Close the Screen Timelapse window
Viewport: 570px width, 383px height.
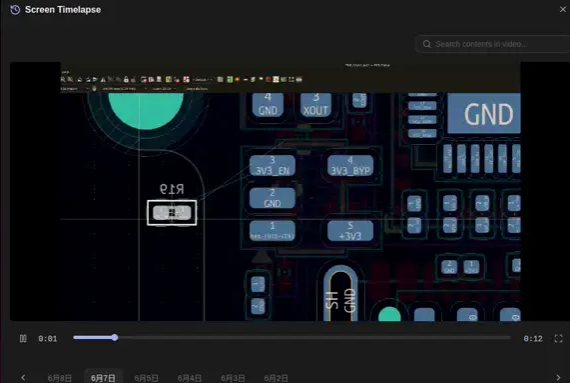pos(563,9)
